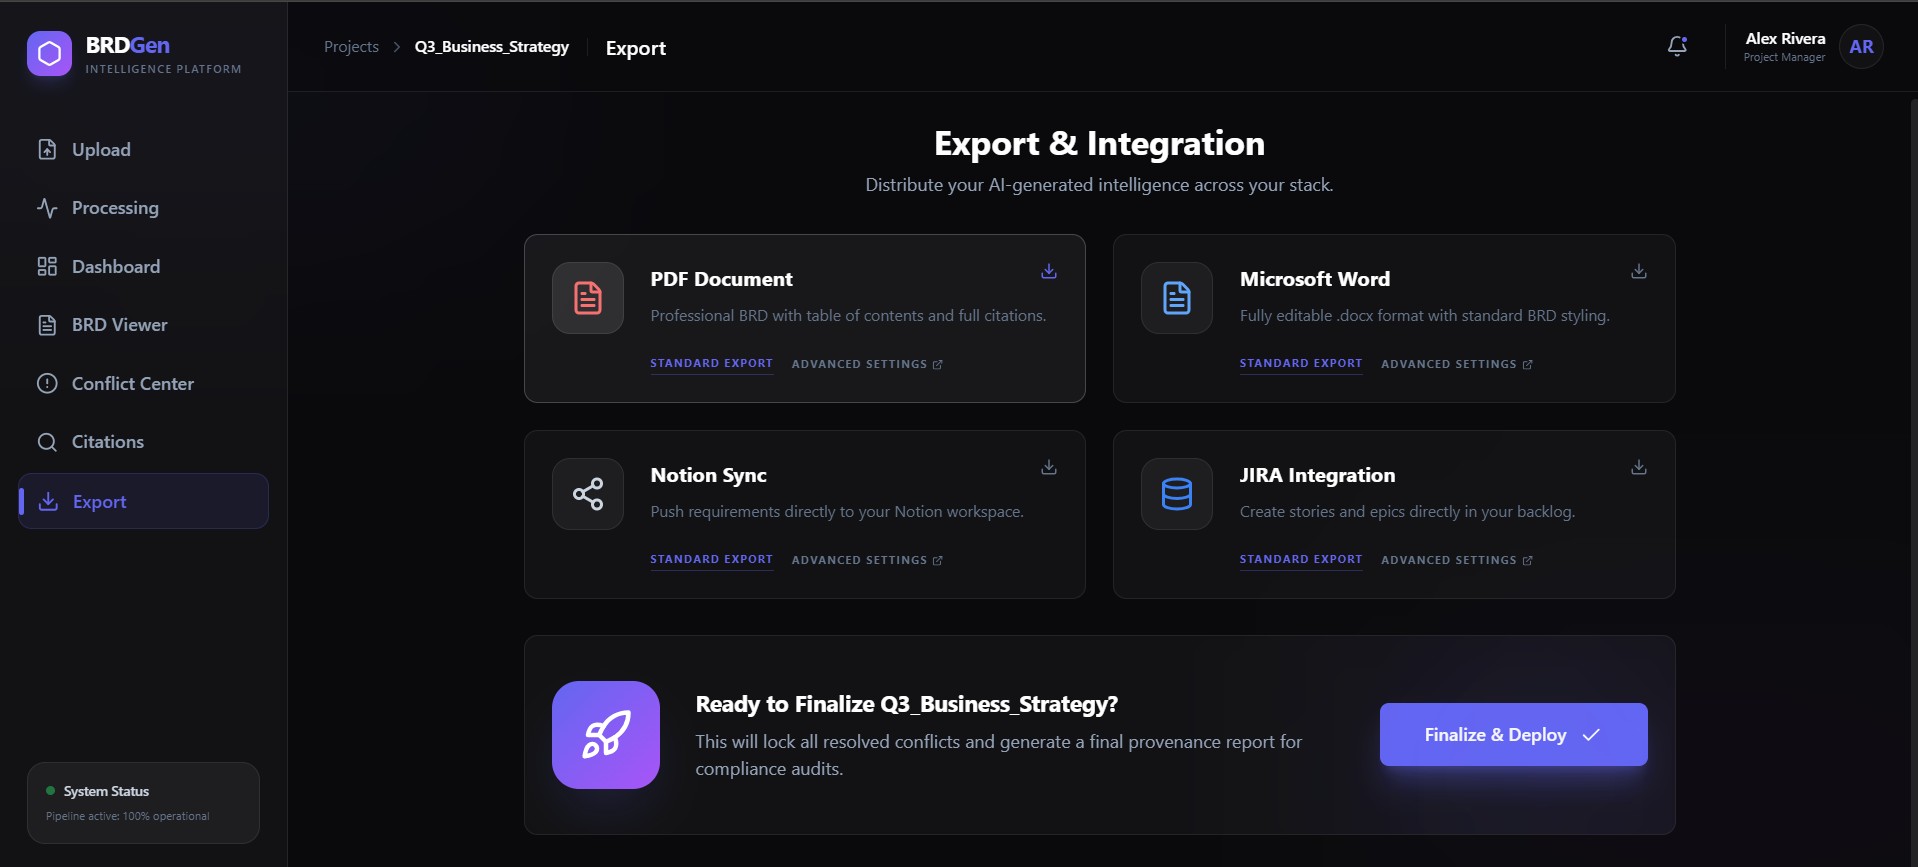Click the BRDGen hexagon logo icon
This screenshot has height=867, width=1918.
(49, 54)
